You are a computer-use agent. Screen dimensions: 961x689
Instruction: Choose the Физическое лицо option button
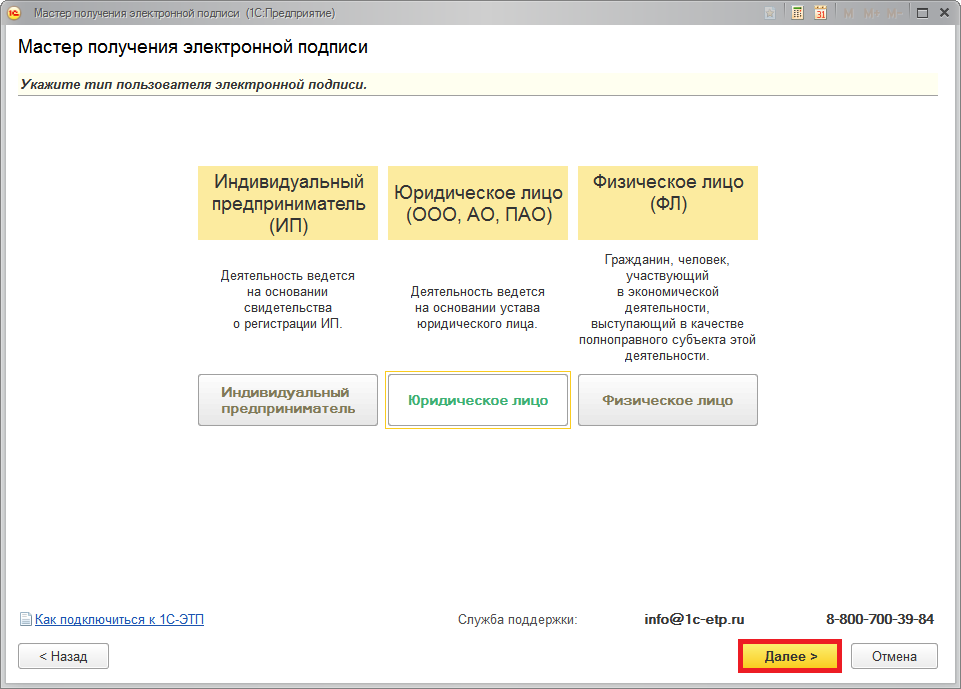pos(668,400)
